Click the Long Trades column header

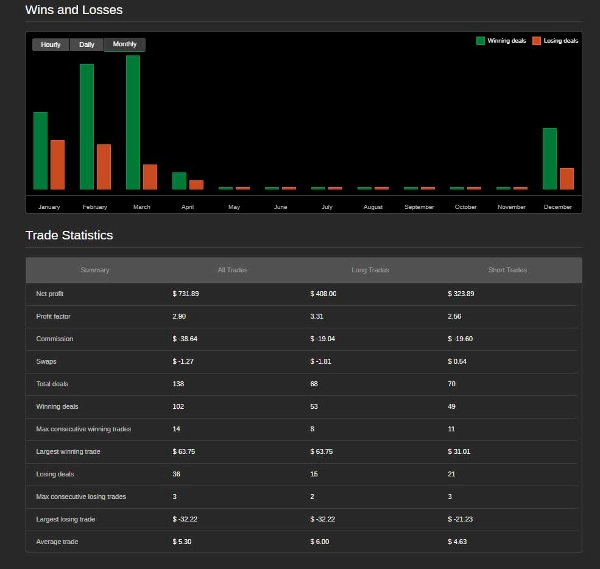tap(370, 270)
